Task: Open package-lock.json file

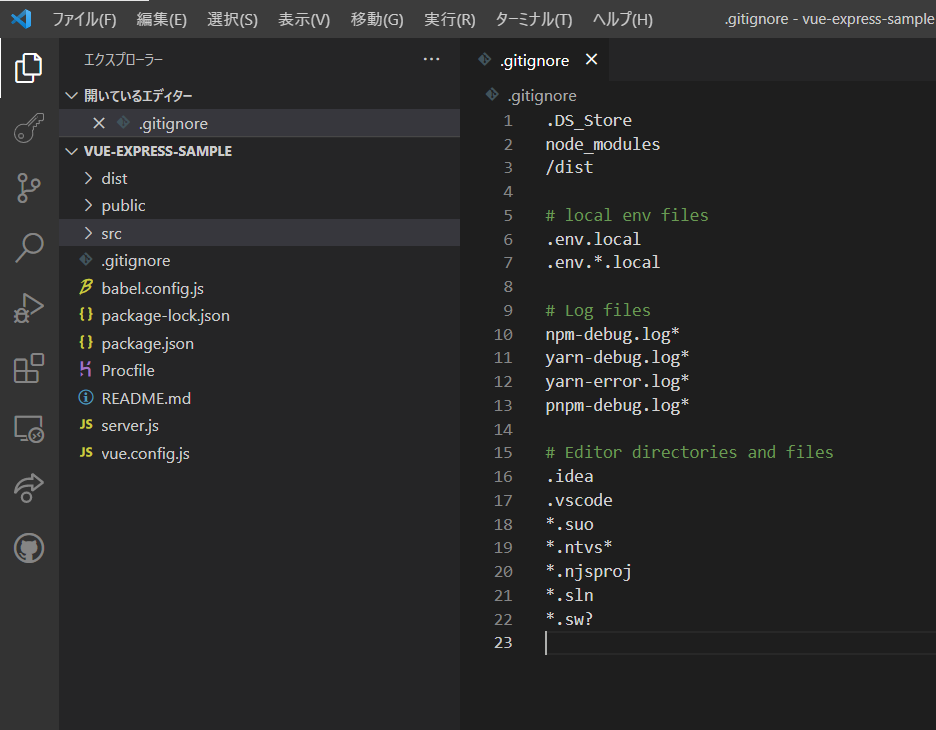Action: (259, 316)
